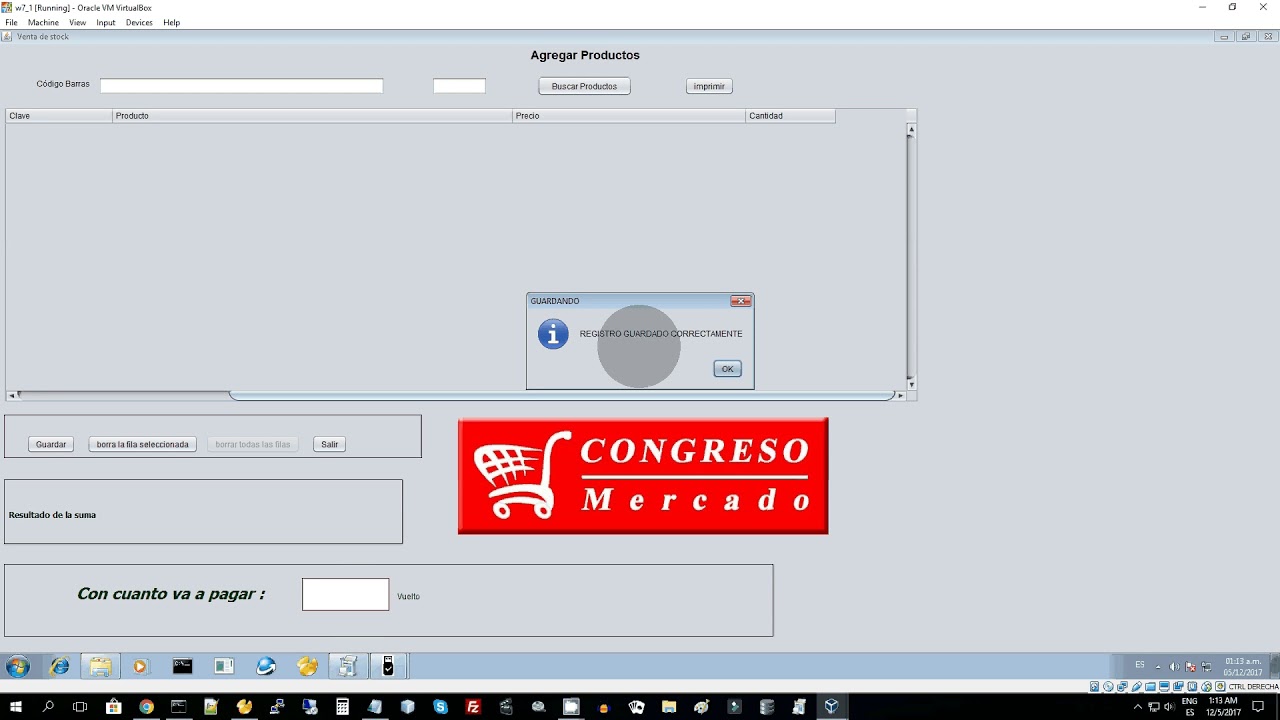The image size is (1280, 720).
Task: Click the USB drive icon in guest taskbar
Action: point(388,666)
